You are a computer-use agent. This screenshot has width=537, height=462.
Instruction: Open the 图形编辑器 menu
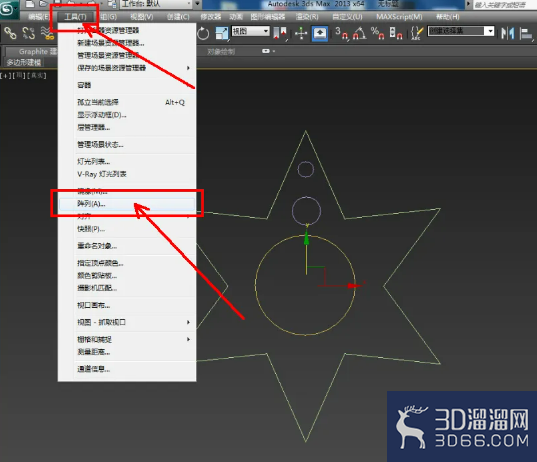click(268, 17)
